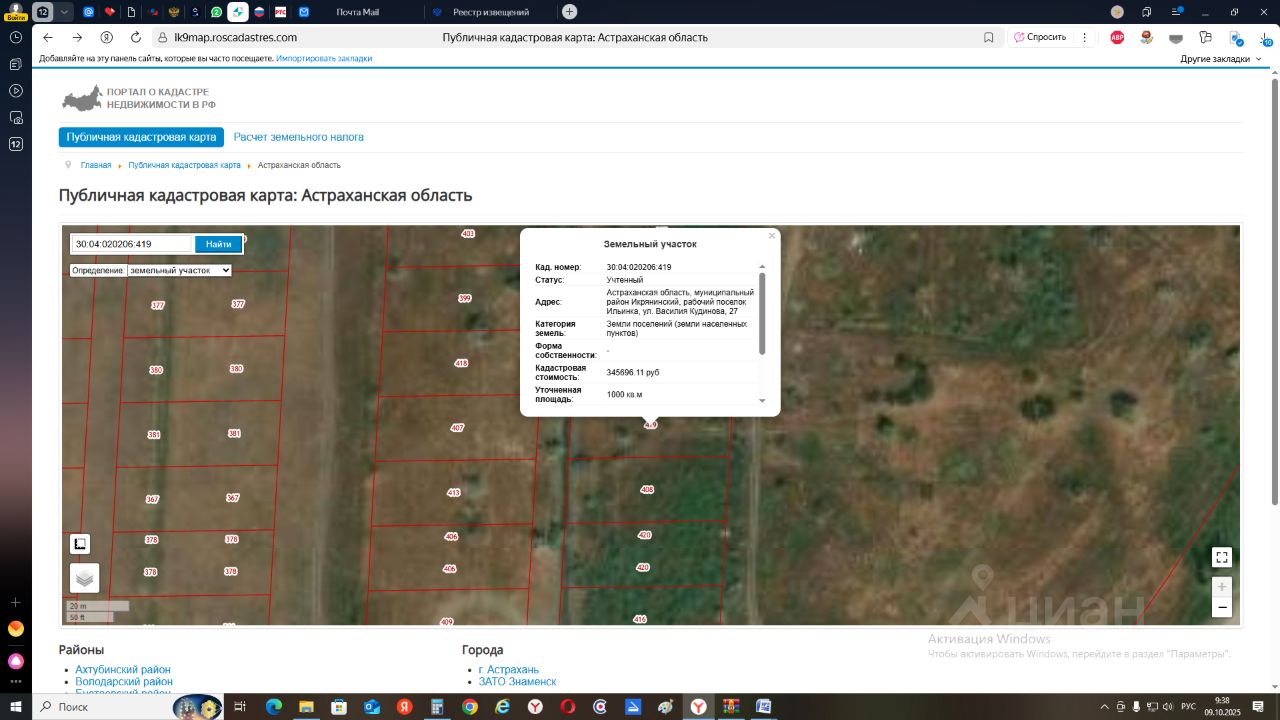Zoom in on the cadastral map
1280x720 pixels.
[1221, 587]
